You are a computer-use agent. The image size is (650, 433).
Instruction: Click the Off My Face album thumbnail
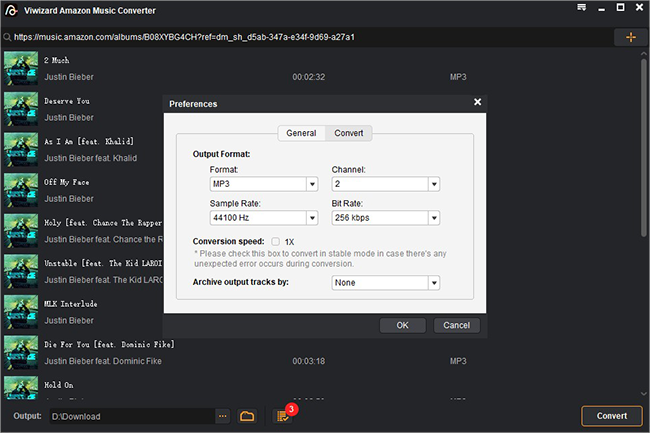(x=21, y=190)
